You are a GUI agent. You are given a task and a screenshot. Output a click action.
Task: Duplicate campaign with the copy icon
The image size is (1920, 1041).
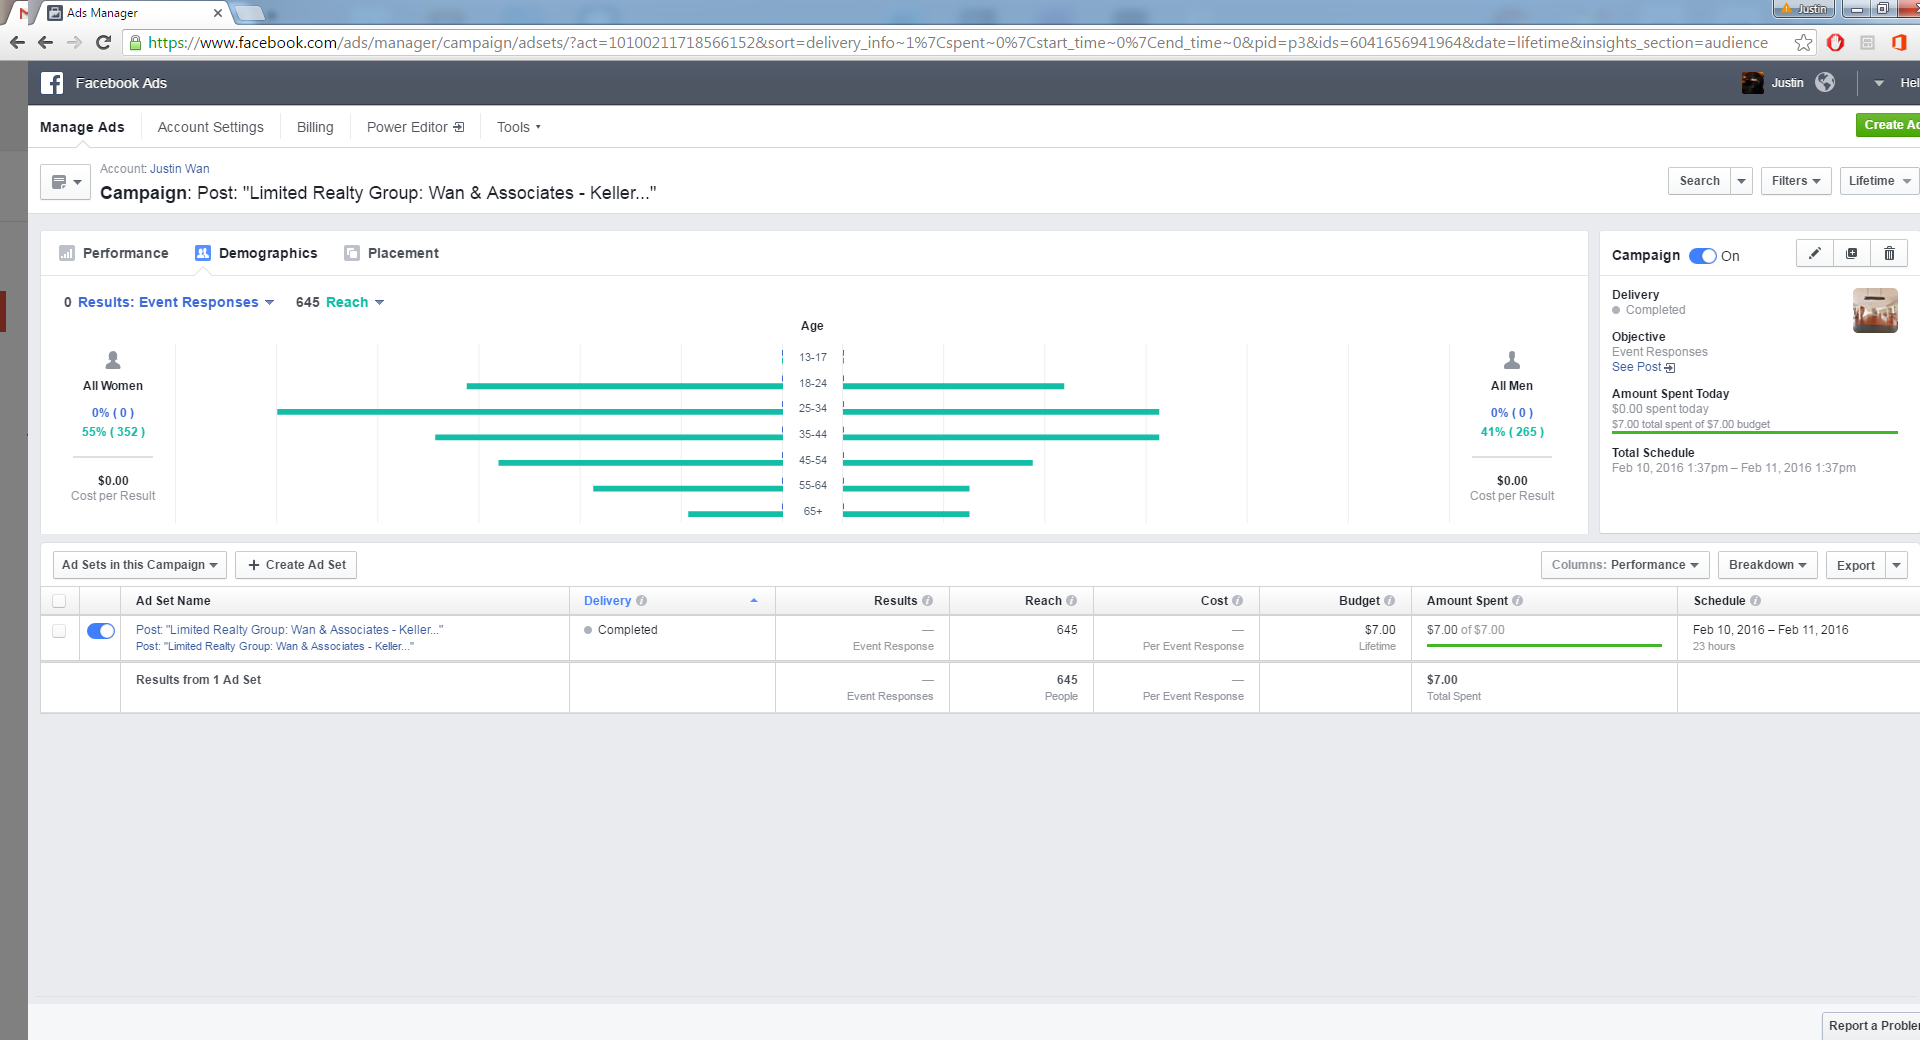(1851, 254)
